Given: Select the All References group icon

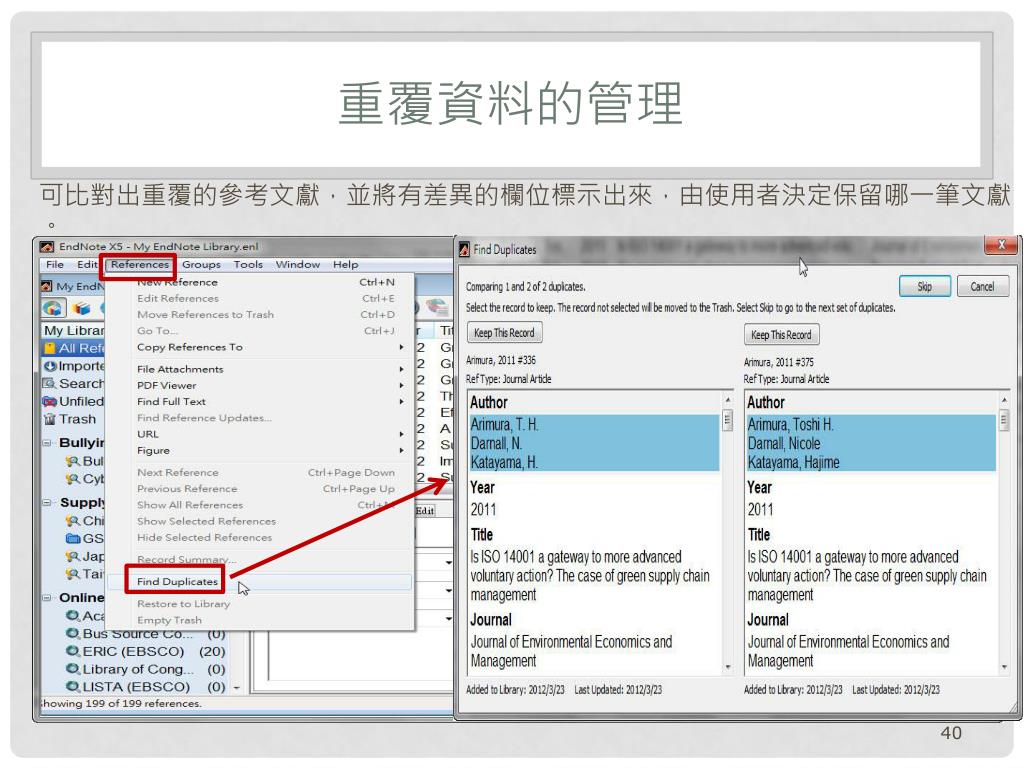Looking at the screenshot, I should tap(50, 348).
